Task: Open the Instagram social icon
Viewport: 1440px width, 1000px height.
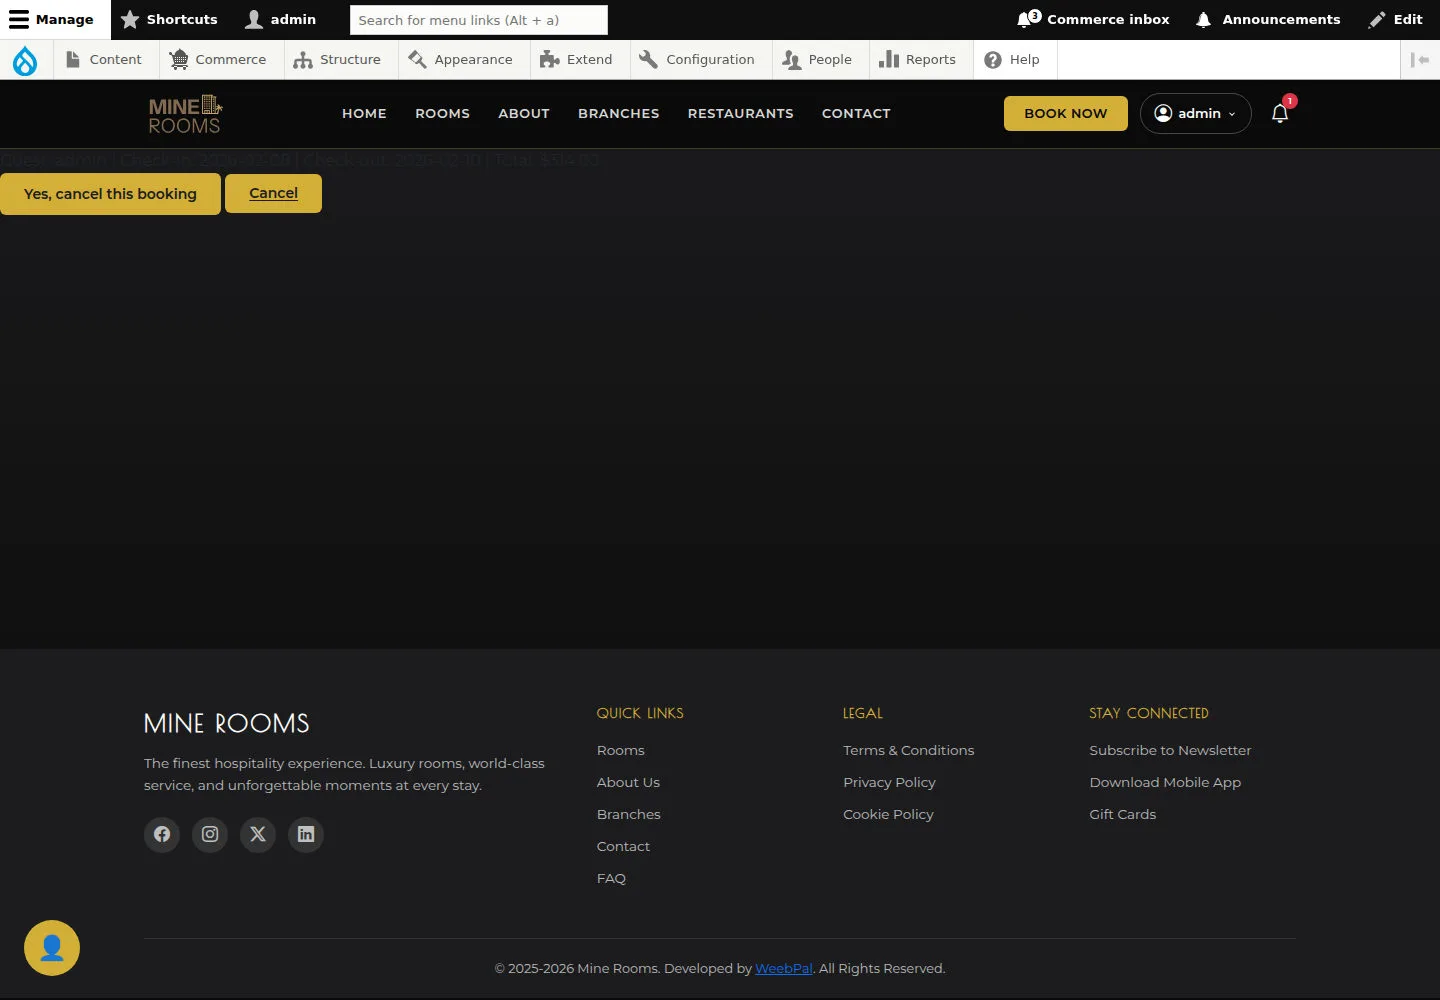Action: click(x=210, y=834)
